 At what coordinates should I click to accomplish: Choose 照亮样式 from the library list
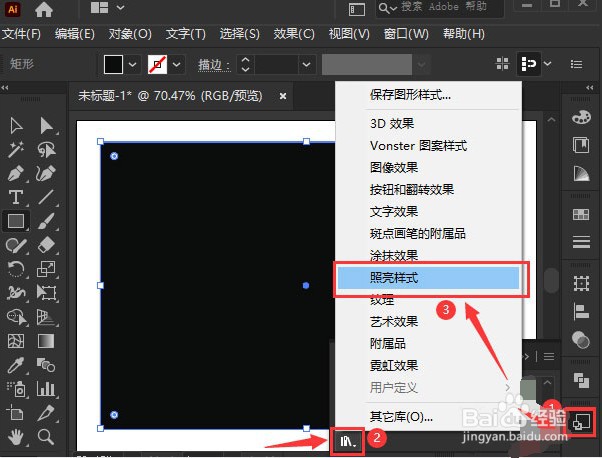[x=428, y=278]
